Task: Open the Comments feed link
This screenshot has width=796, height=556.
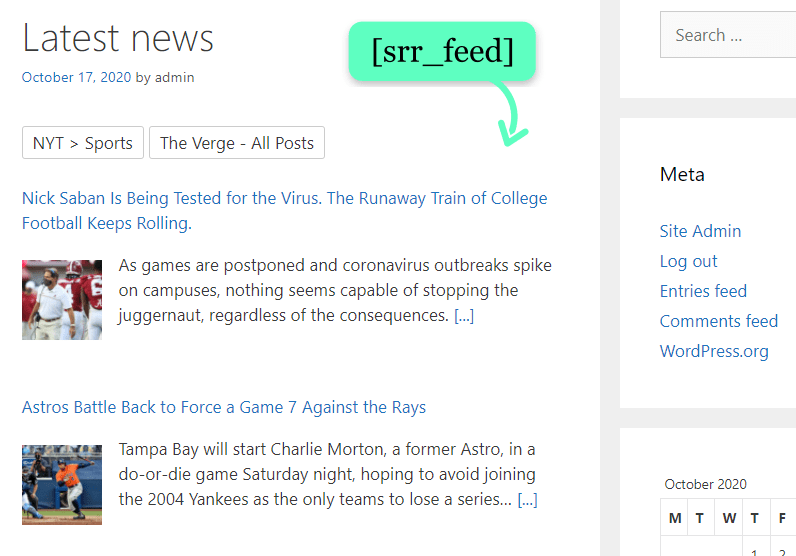Action: [x=718, y=321]
